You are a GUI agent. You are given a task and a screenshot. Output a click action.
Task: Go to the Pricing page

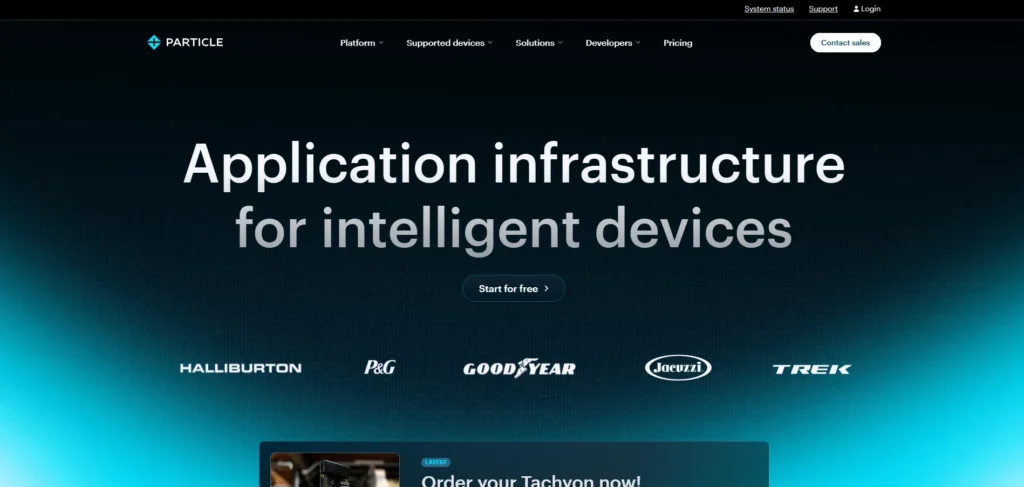tap(677, 43)
